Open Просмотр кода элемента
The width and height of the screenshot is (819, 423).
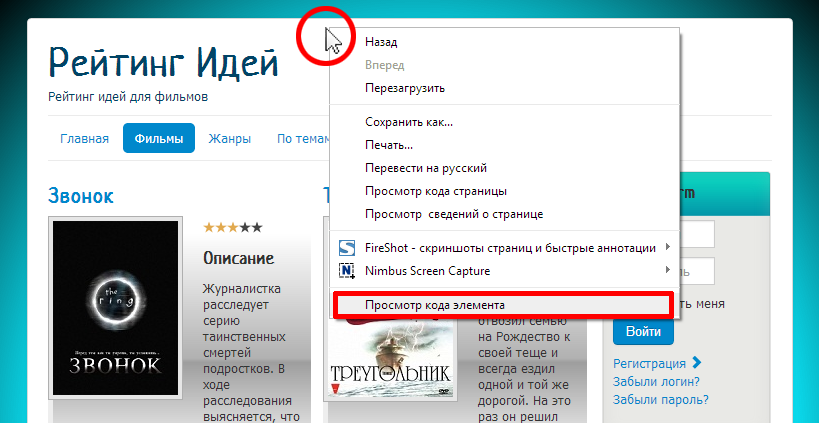click(435, 304)
